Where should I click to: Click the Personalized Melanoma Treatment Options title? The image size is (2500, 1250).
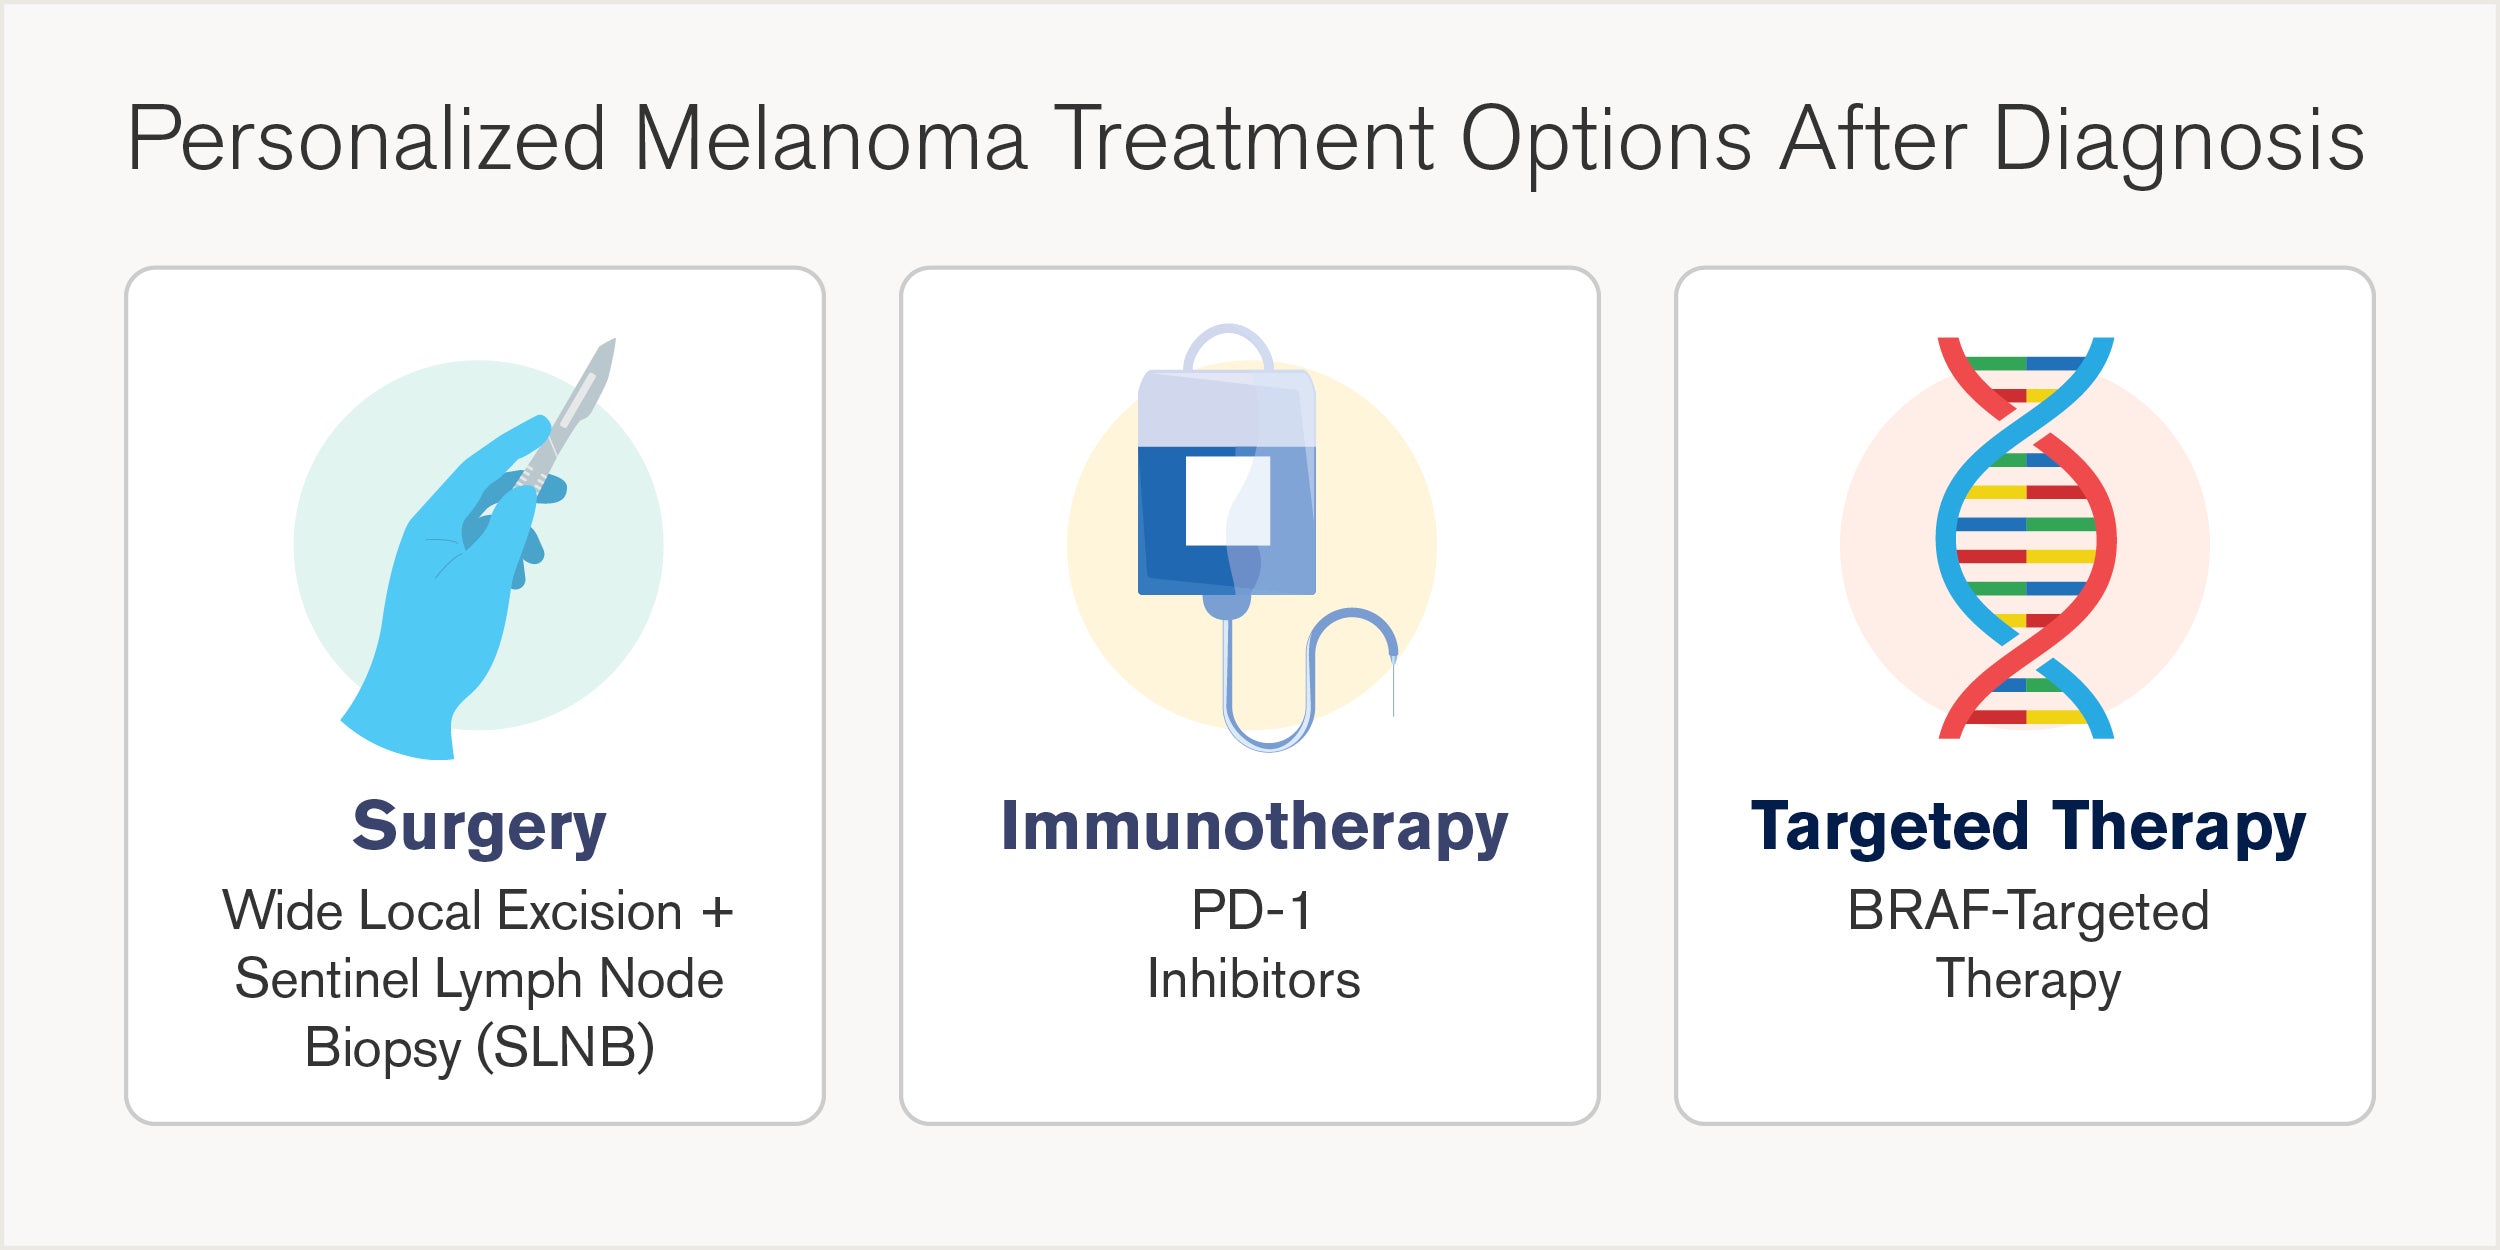click(x=1246, y=140)
